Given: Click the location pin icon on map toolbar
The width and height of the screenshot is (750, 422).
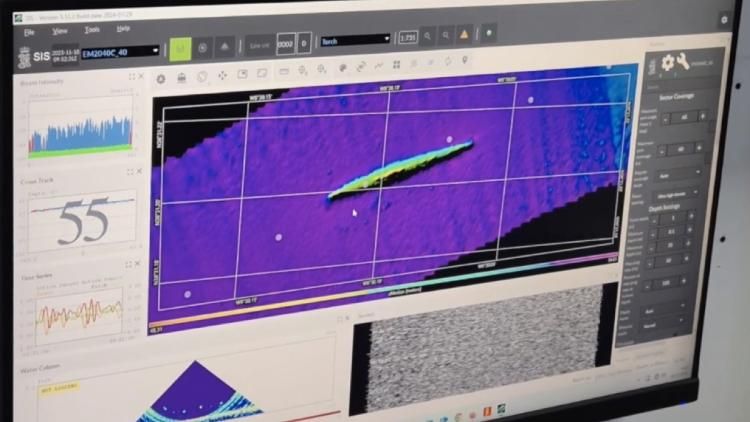Looking at the screenshot, I should [465, 61].
